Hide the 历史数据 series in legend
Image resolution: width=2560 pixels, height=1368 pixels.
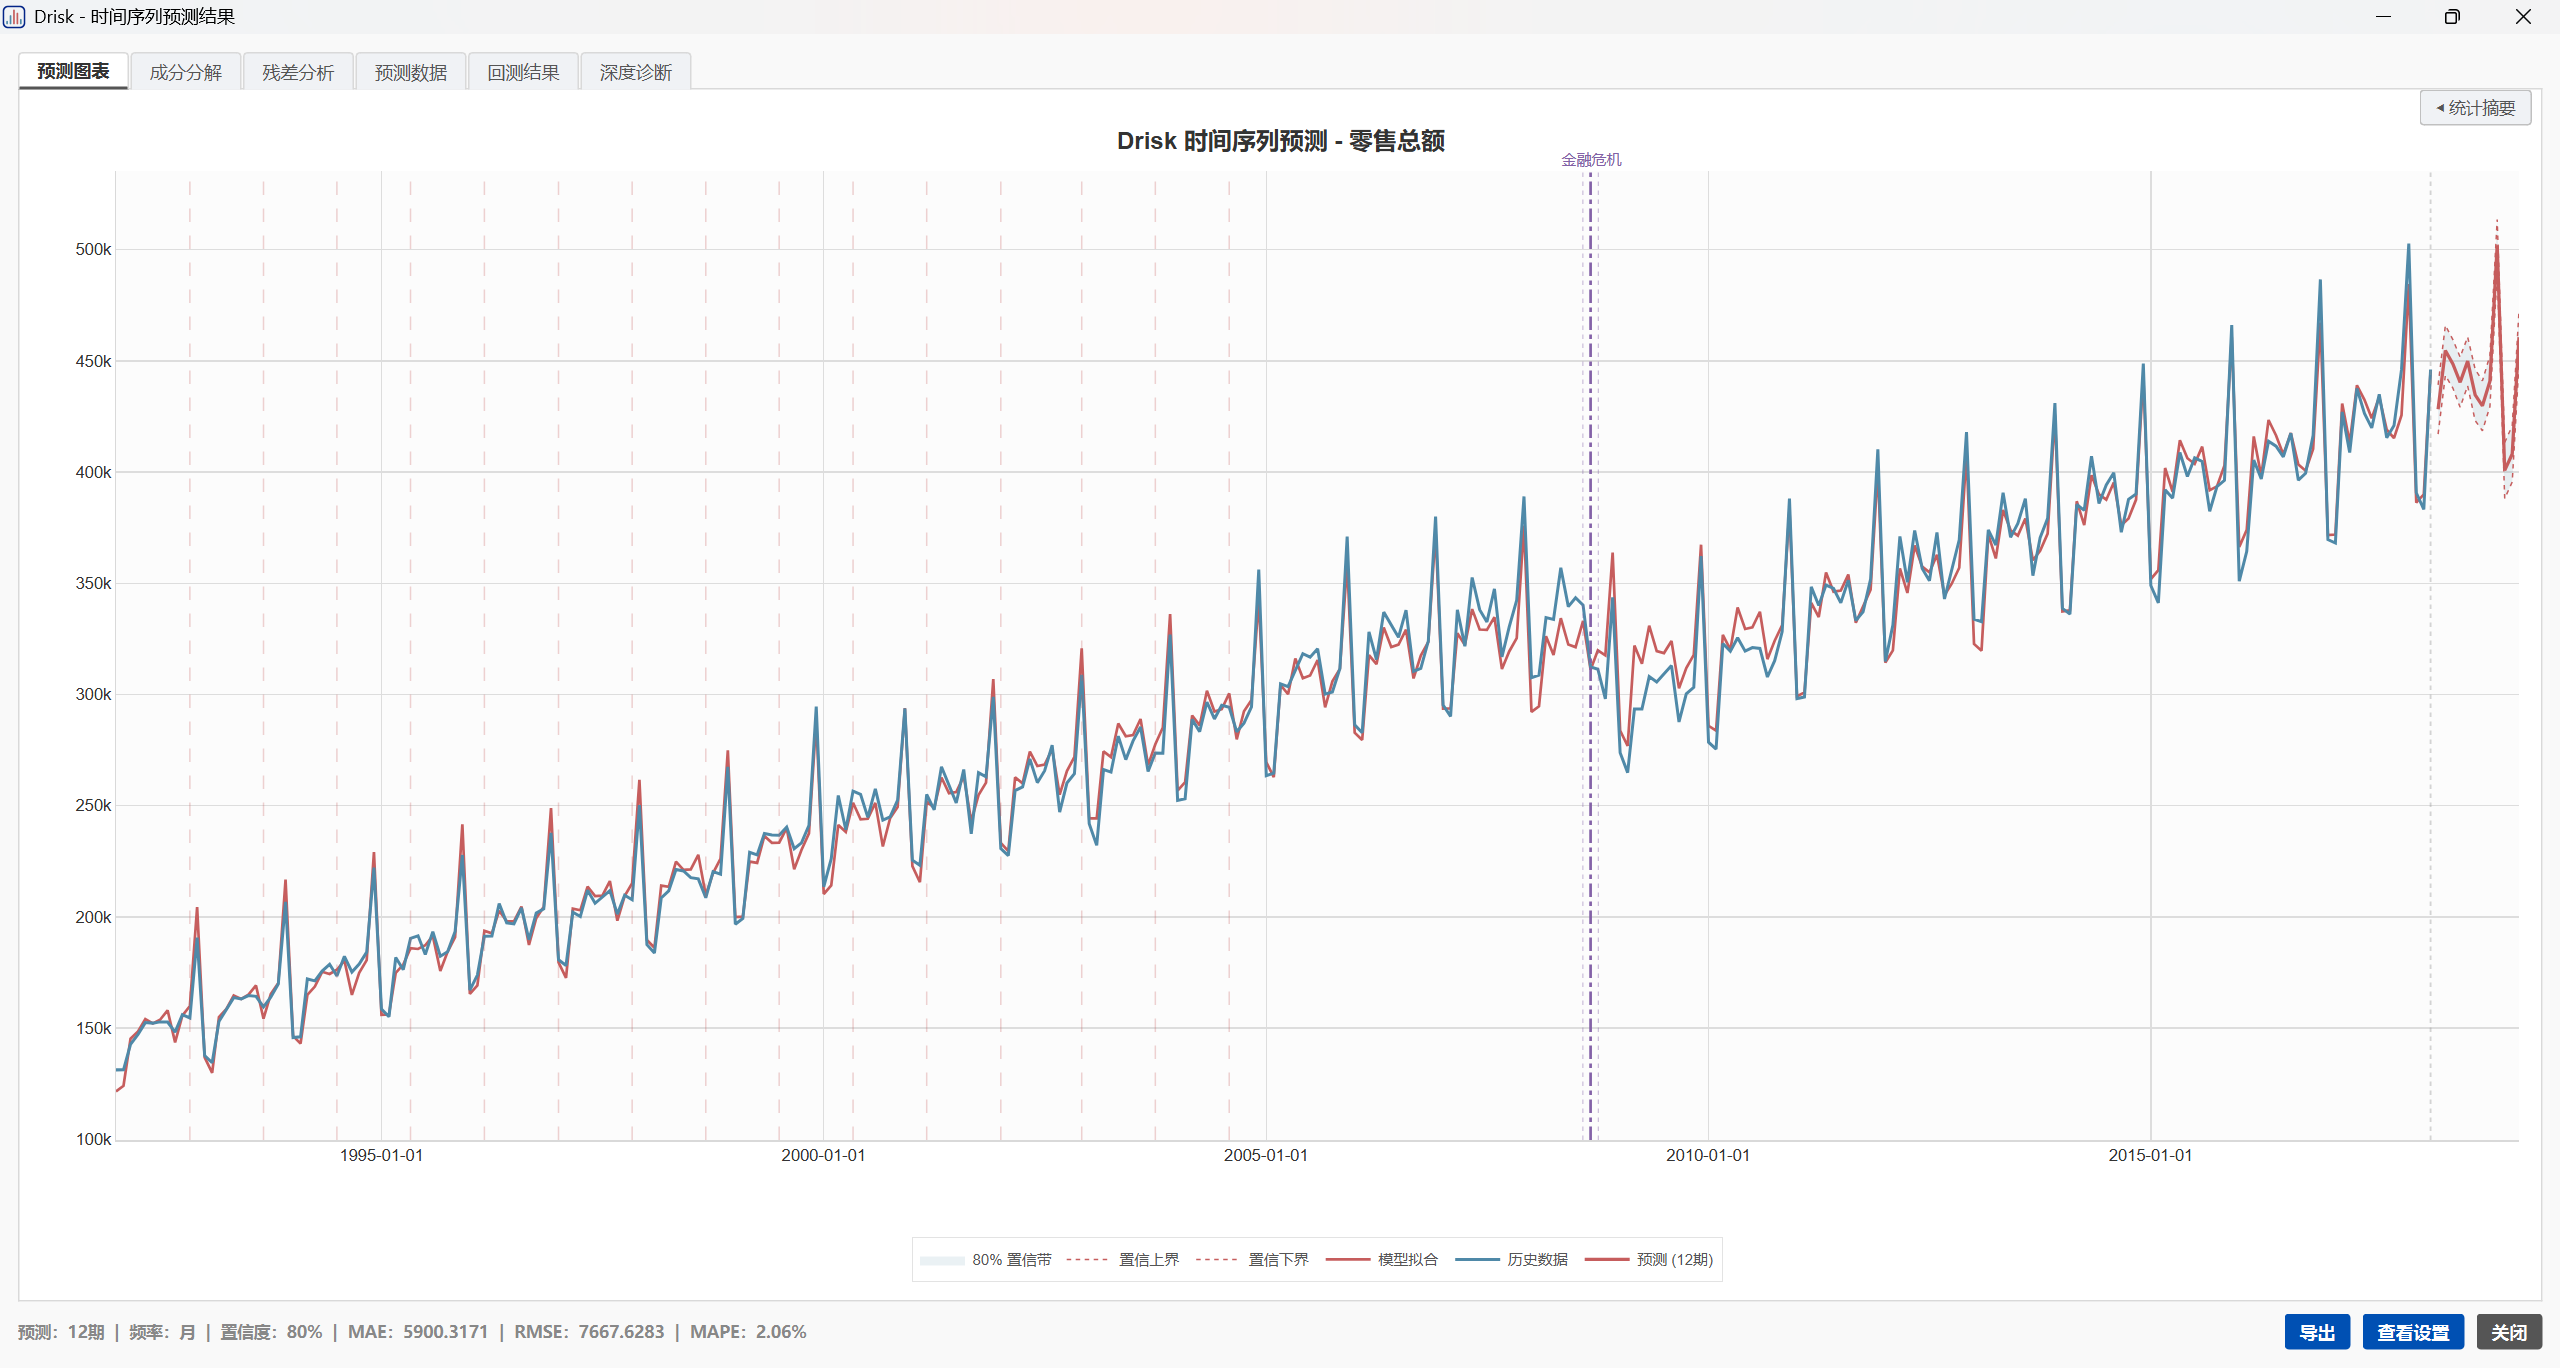pyautogui.click(x=1512, y=1260)
